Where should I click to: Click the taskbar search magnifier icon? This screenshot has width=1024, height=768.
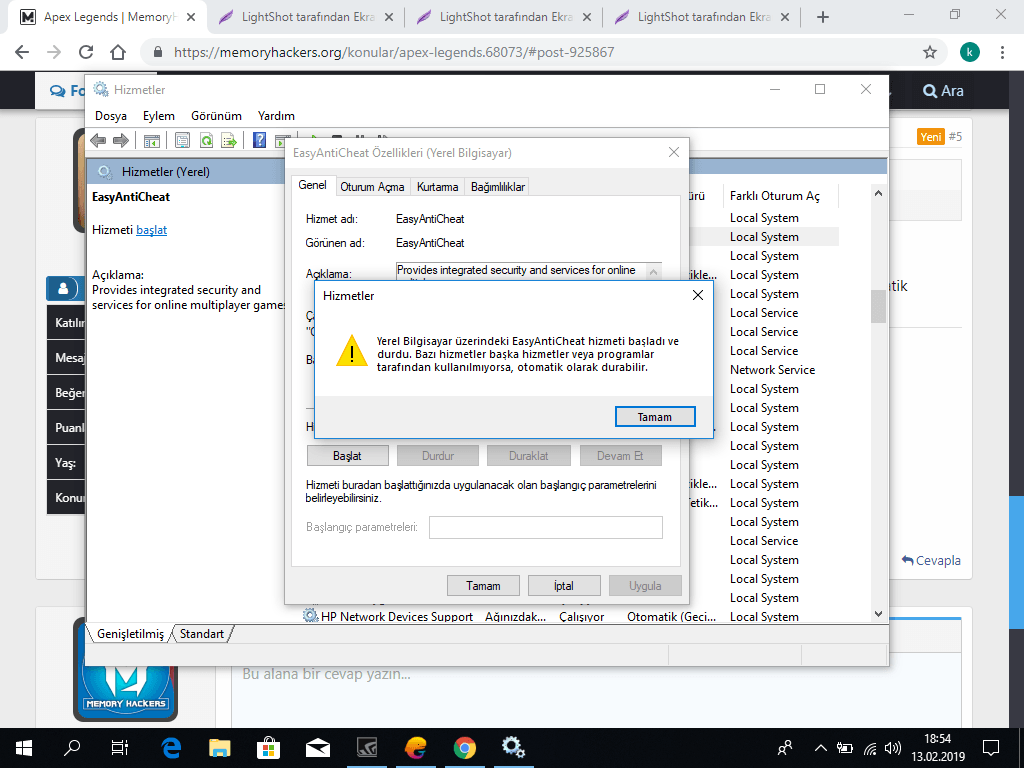pos(71,748)
